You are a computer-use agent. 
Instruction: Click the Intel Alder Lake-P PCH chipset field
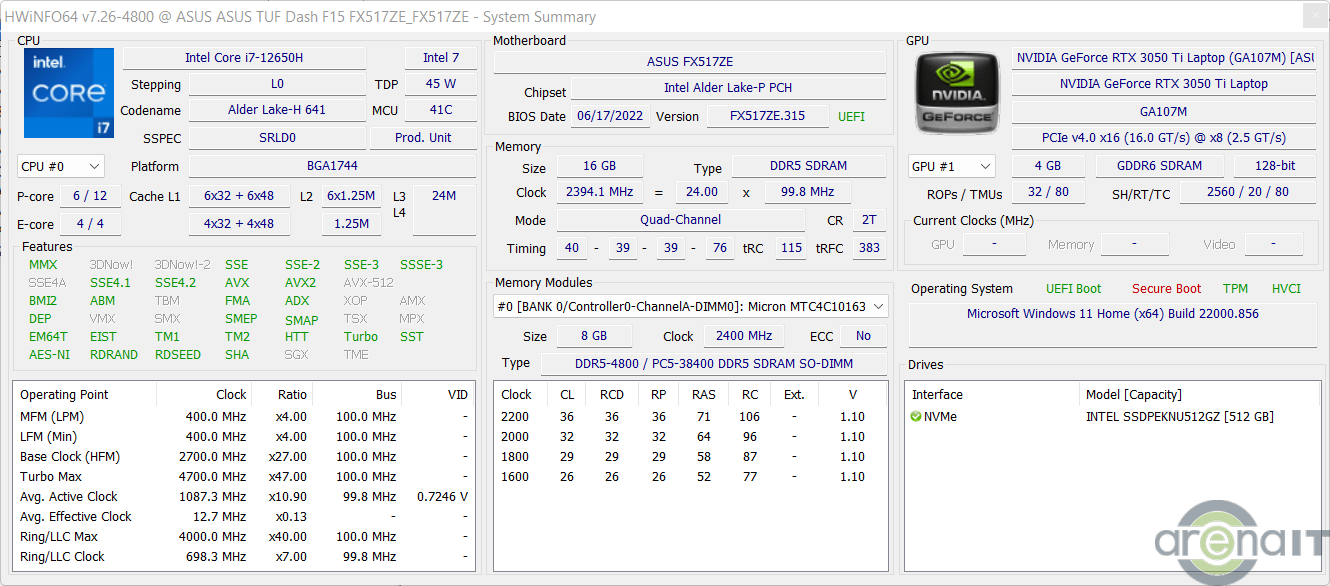click(x=728, y=88)
